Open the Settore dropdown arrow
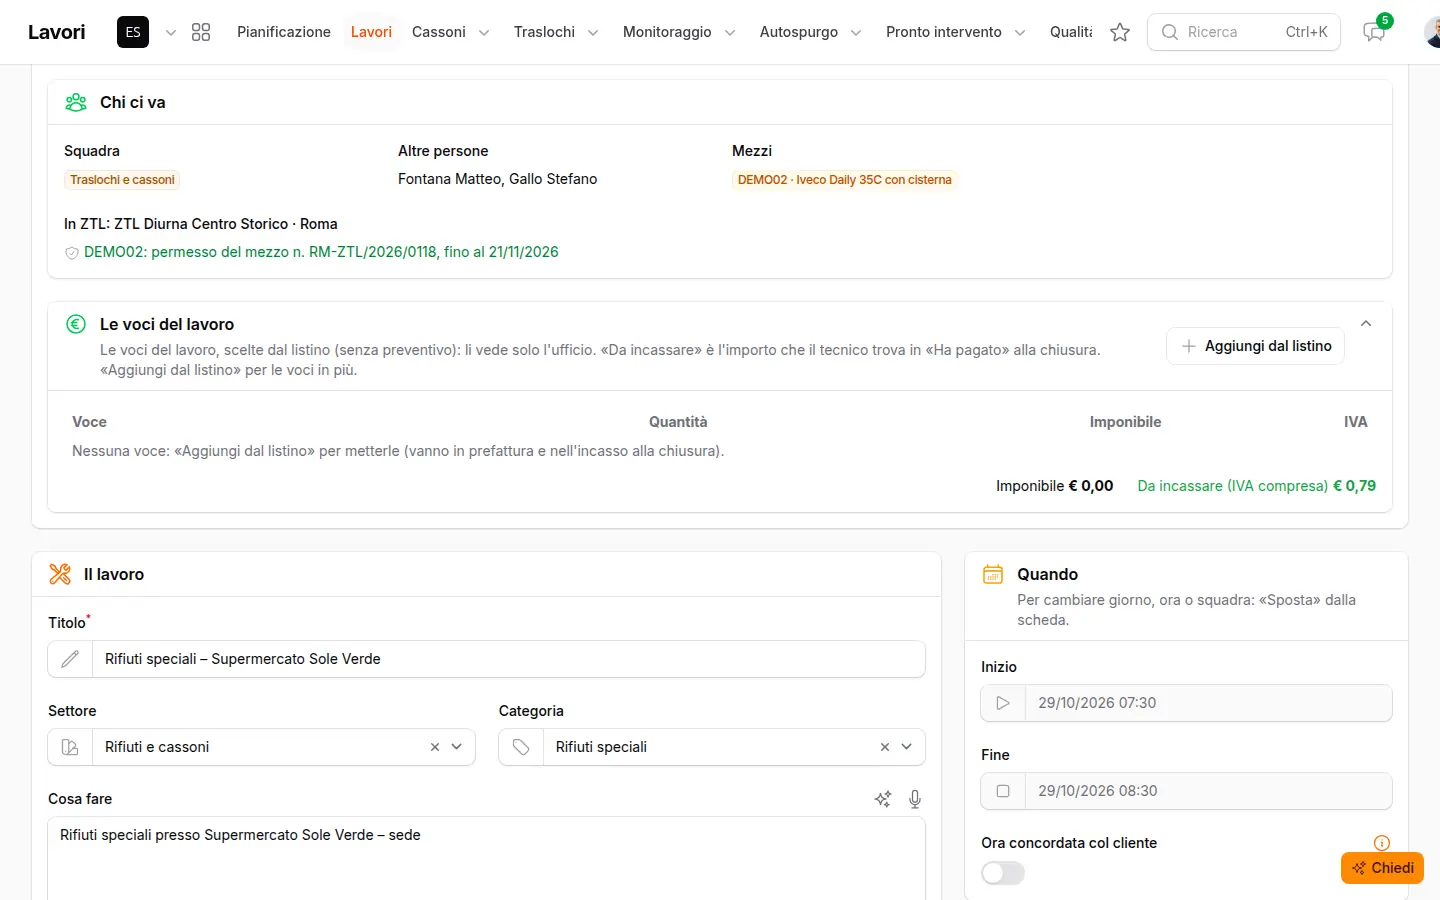 point(457,747)
